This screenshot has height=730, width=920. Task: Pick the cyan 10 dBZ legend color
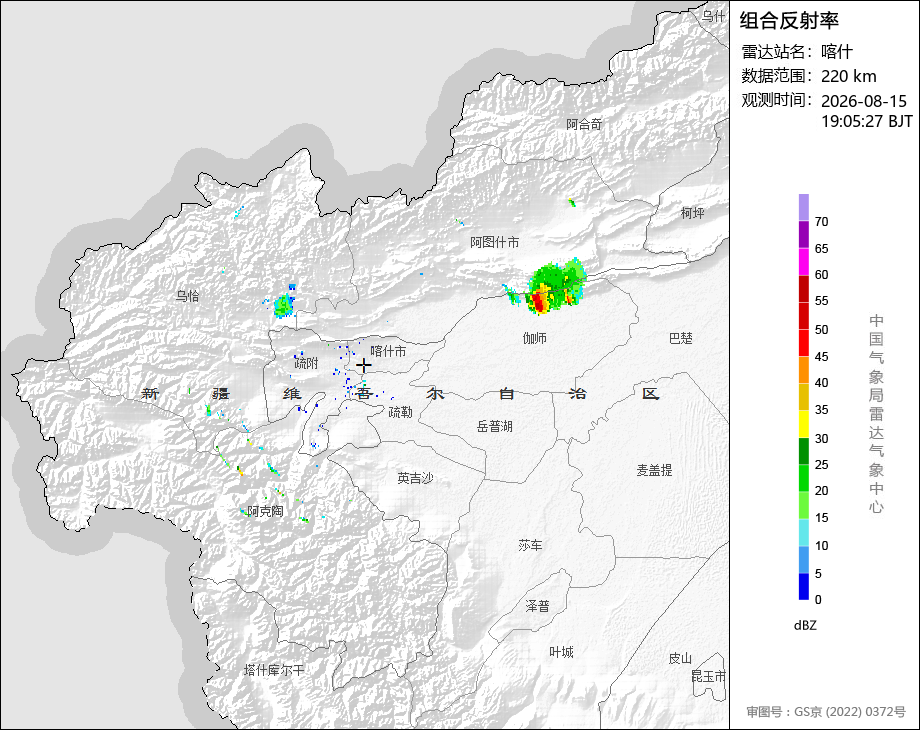click(804, 533)
